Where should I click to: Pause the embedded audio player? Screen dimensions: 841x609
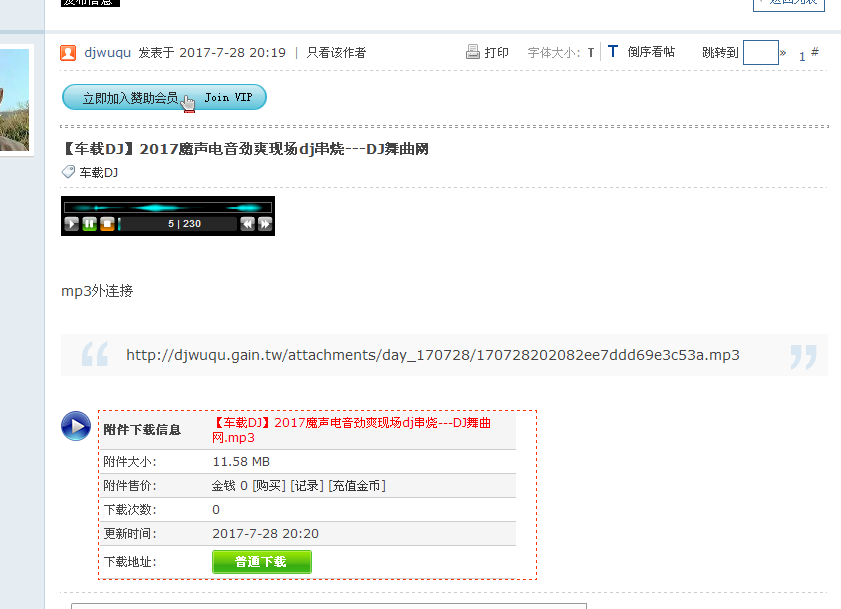tap(90, 224)
